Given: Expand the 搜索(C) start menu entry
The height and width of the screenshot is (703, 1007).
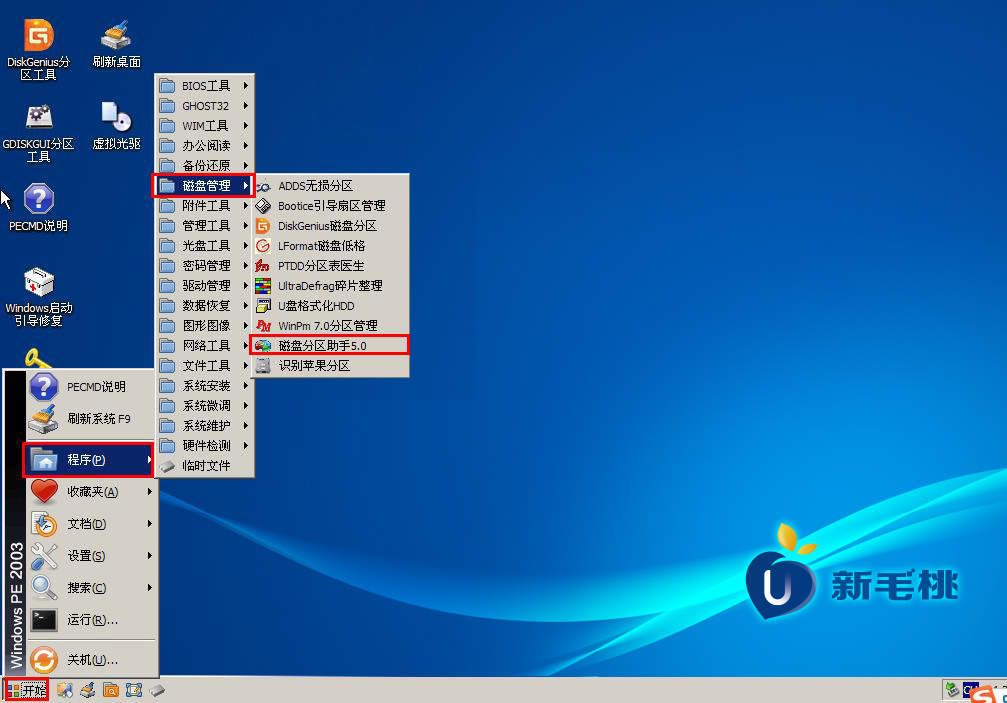Looking at the screenshot, I should pos(91,587).
